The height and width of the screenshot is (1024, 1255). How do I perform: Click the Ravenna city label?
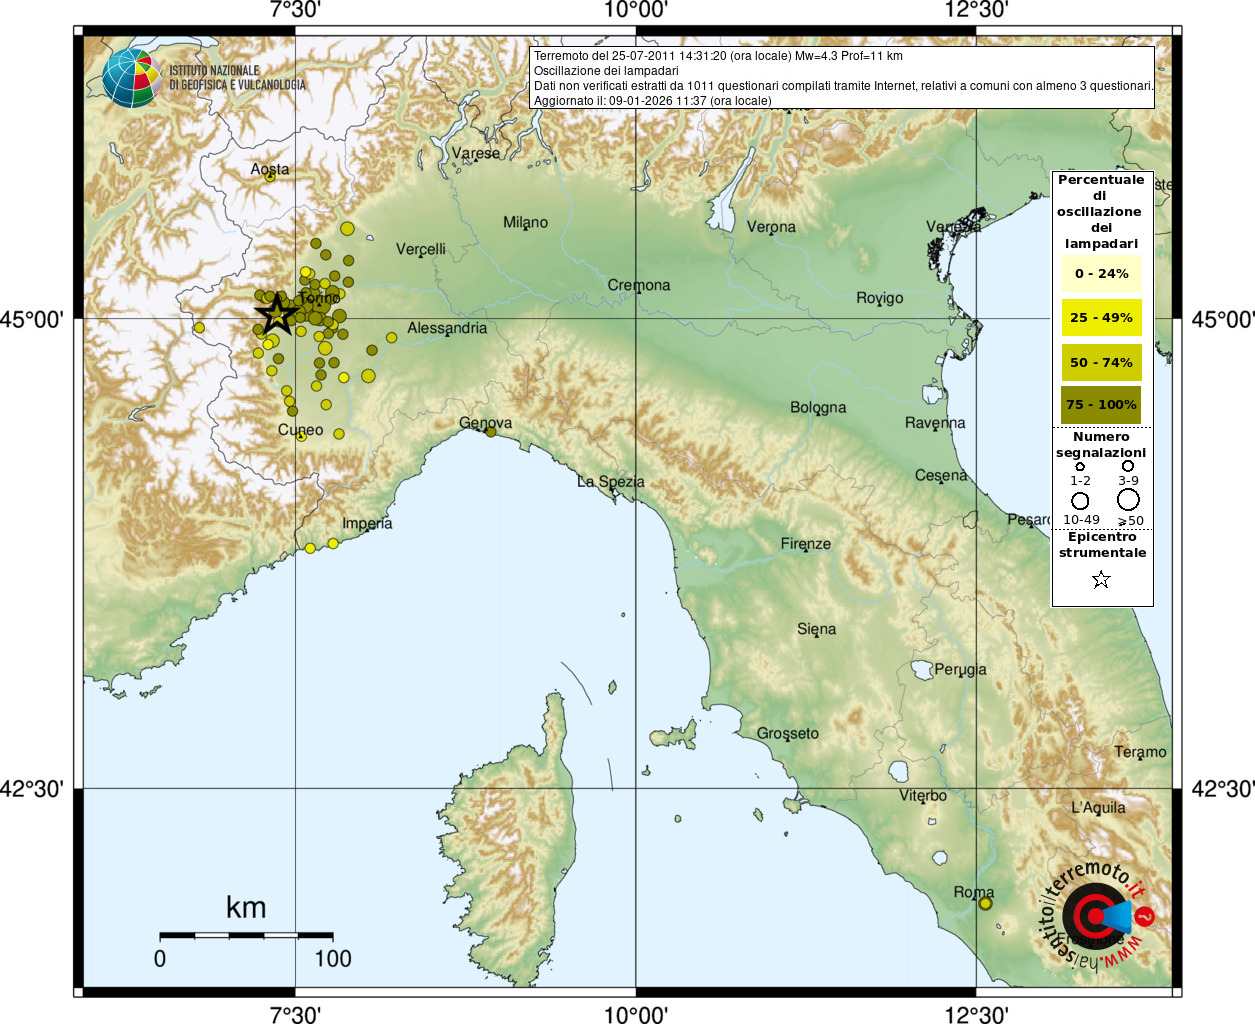tap(935, 423)
